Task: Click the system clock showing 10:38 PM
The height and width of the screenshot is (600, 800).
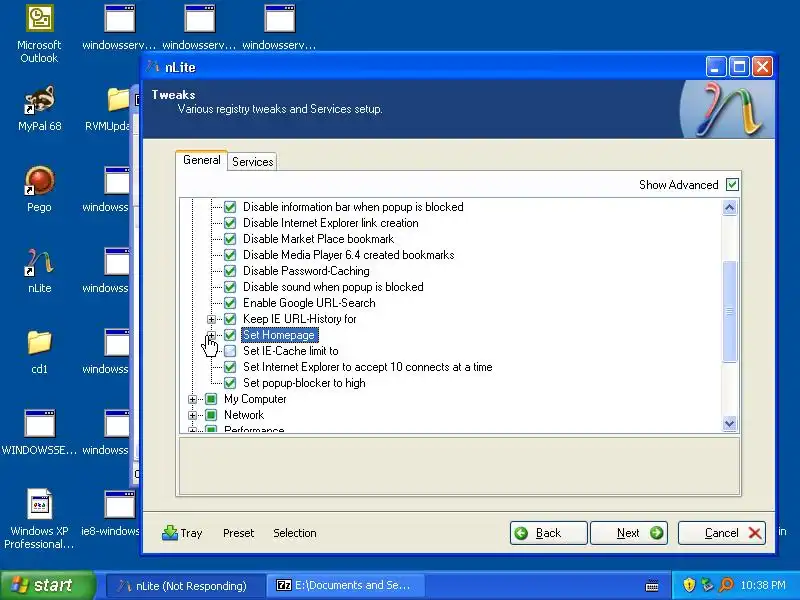Action: click(763, 585)
